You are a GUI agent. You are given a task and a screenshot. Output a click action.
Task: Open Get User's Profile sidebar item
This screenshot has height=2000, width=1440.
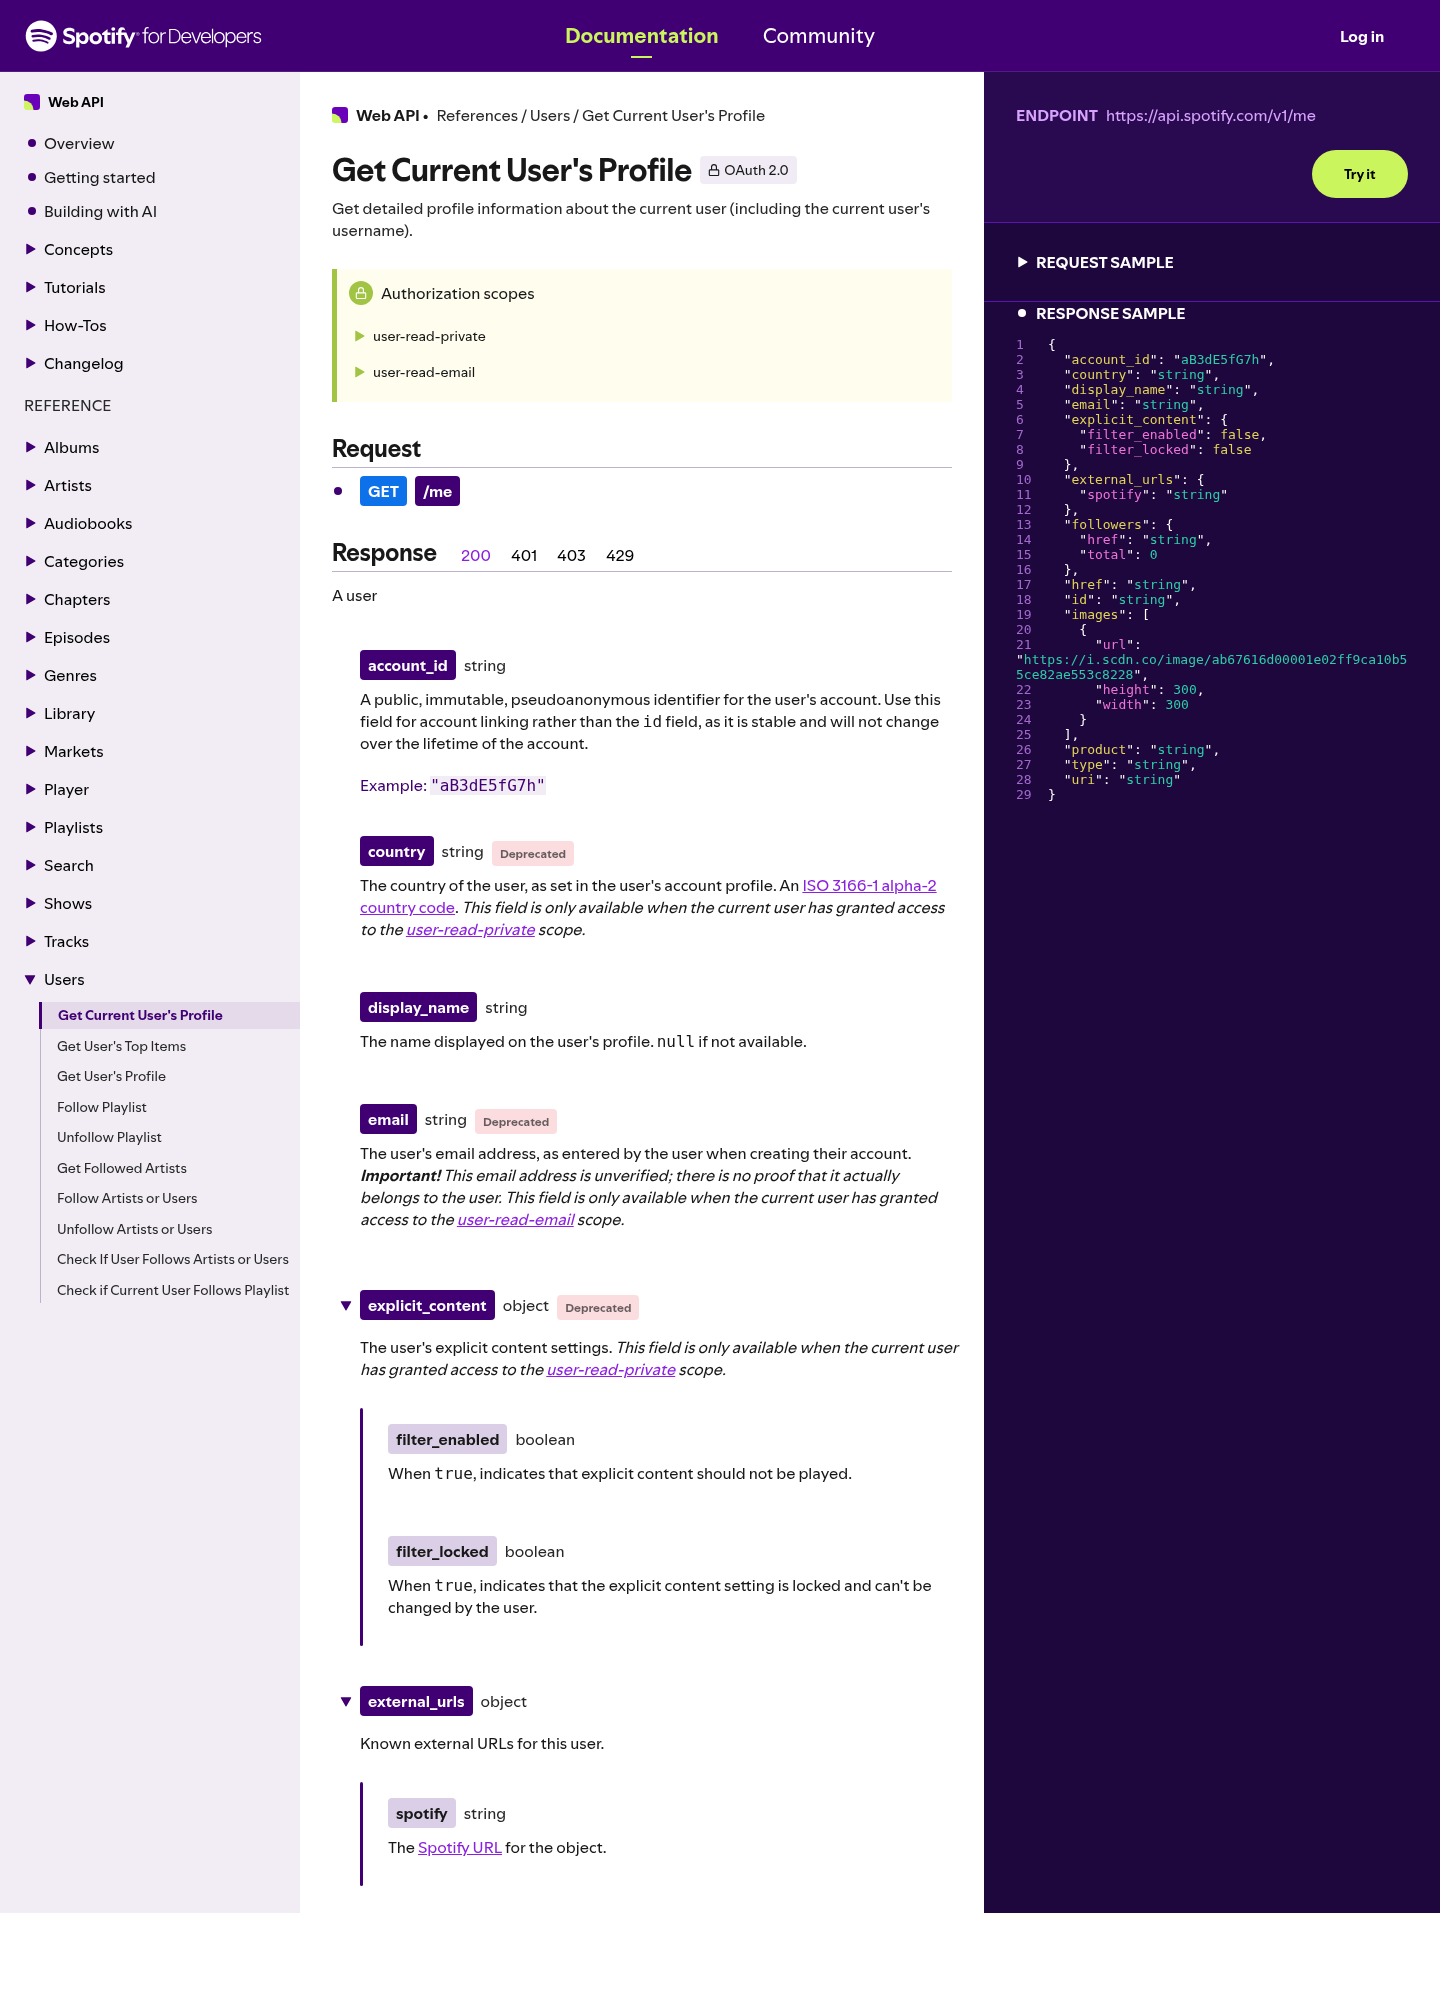[111, 1076]
